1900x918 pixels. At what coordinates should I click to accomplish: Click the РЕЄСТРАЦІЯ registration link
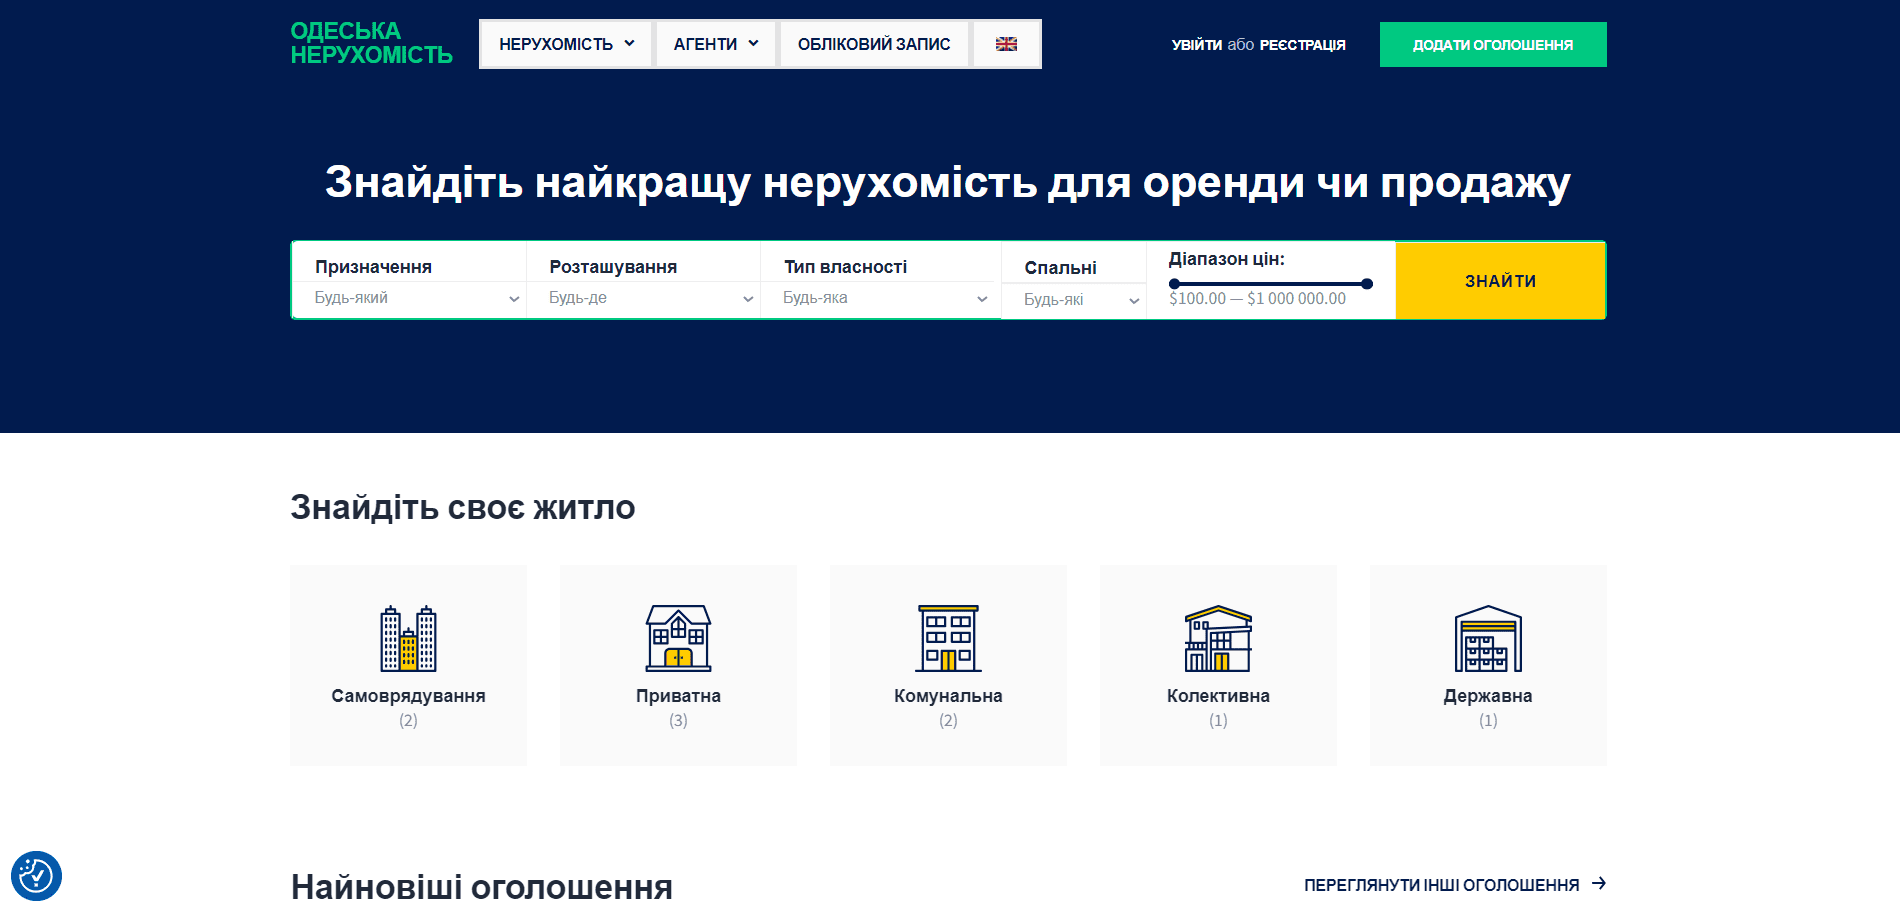tap(1302, 44)
